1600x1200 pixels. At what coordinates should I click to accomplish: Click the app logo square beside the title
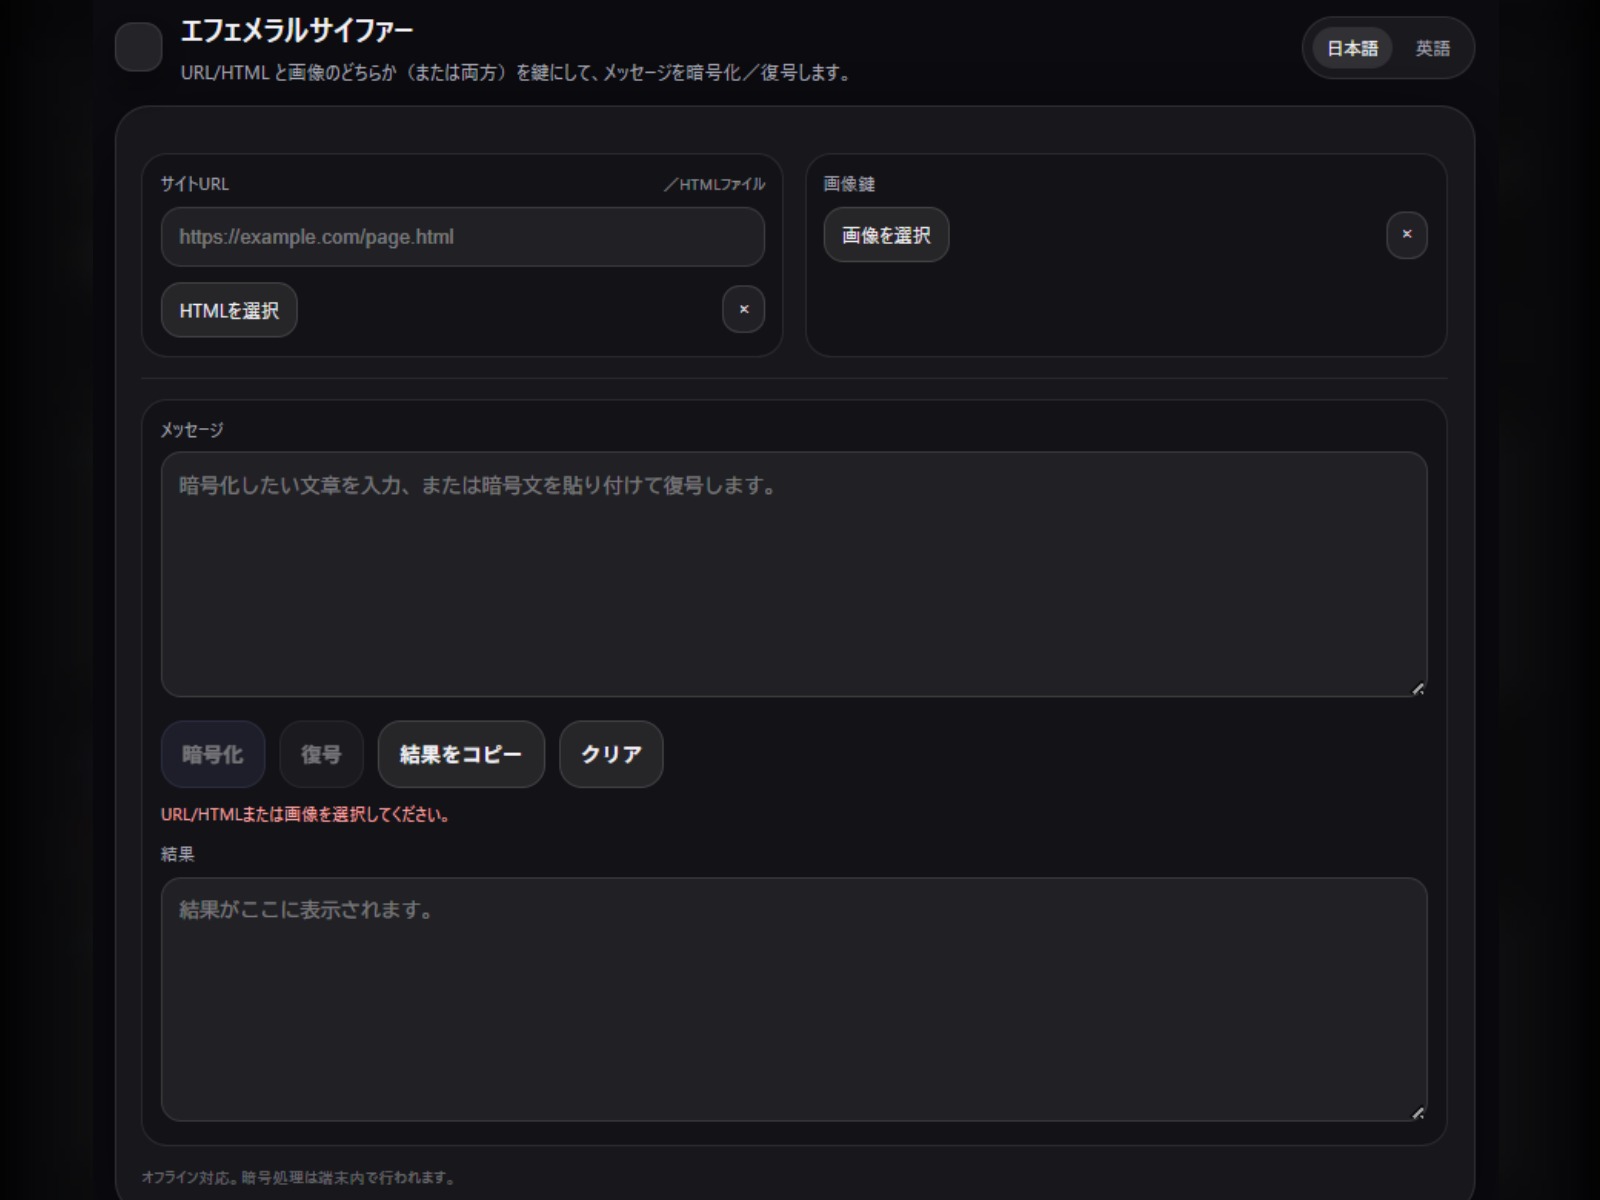pos(138,47)
